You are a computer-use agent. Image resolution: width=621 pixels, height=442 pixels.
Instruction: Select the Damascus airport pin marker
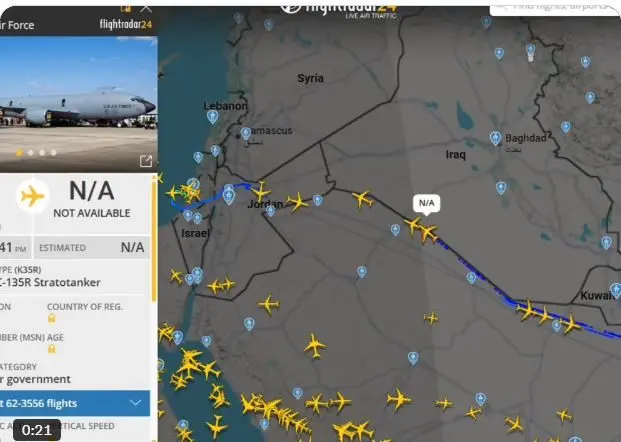click(246, 133)
